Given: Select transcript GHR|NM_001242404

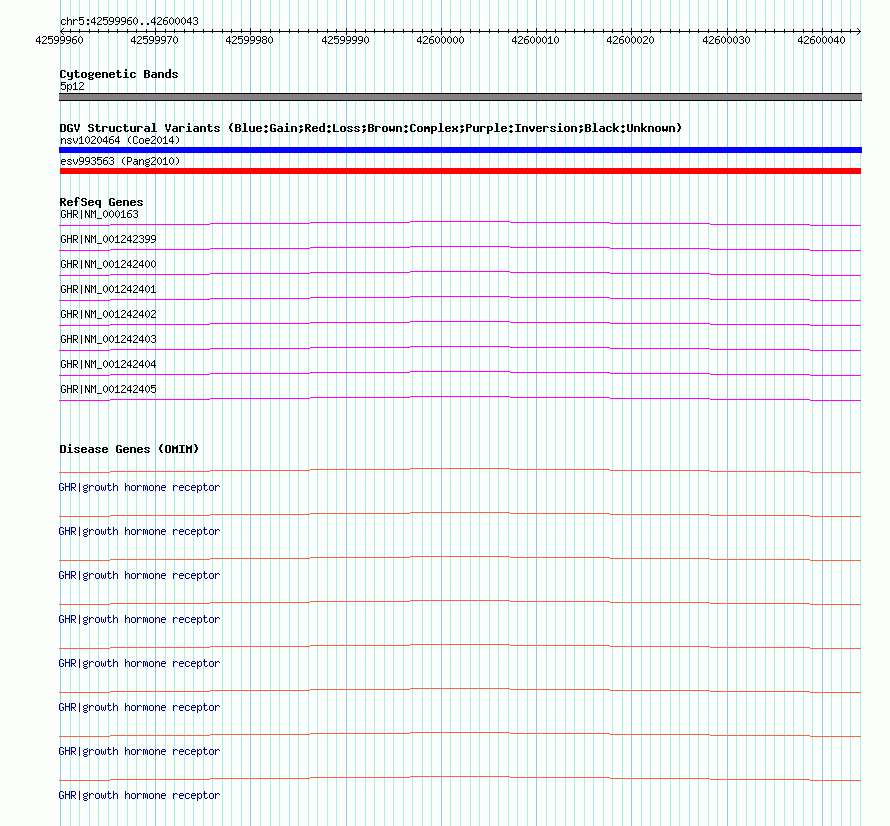Looking at the screenshot, I should tap(108, 364).
